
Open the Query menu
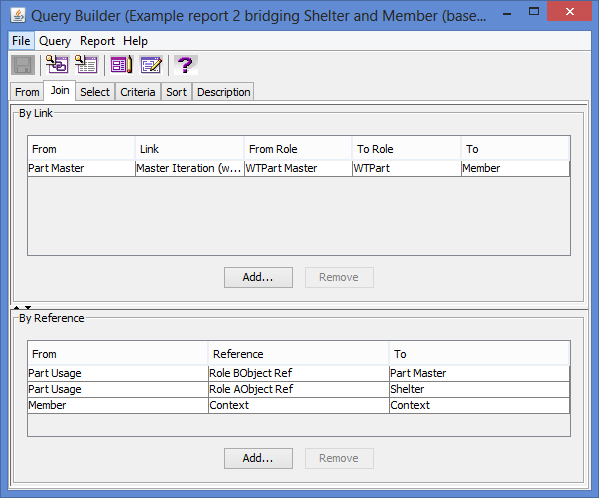click(x=55, y=40)
